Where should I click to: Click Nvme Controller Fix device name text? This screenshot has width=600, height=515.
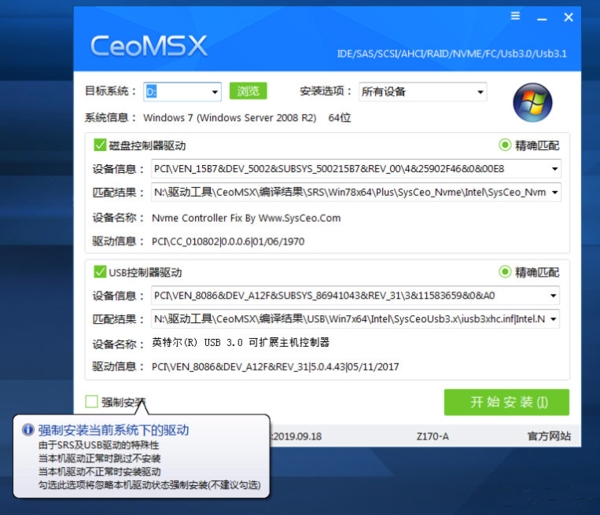pos(246,218)
